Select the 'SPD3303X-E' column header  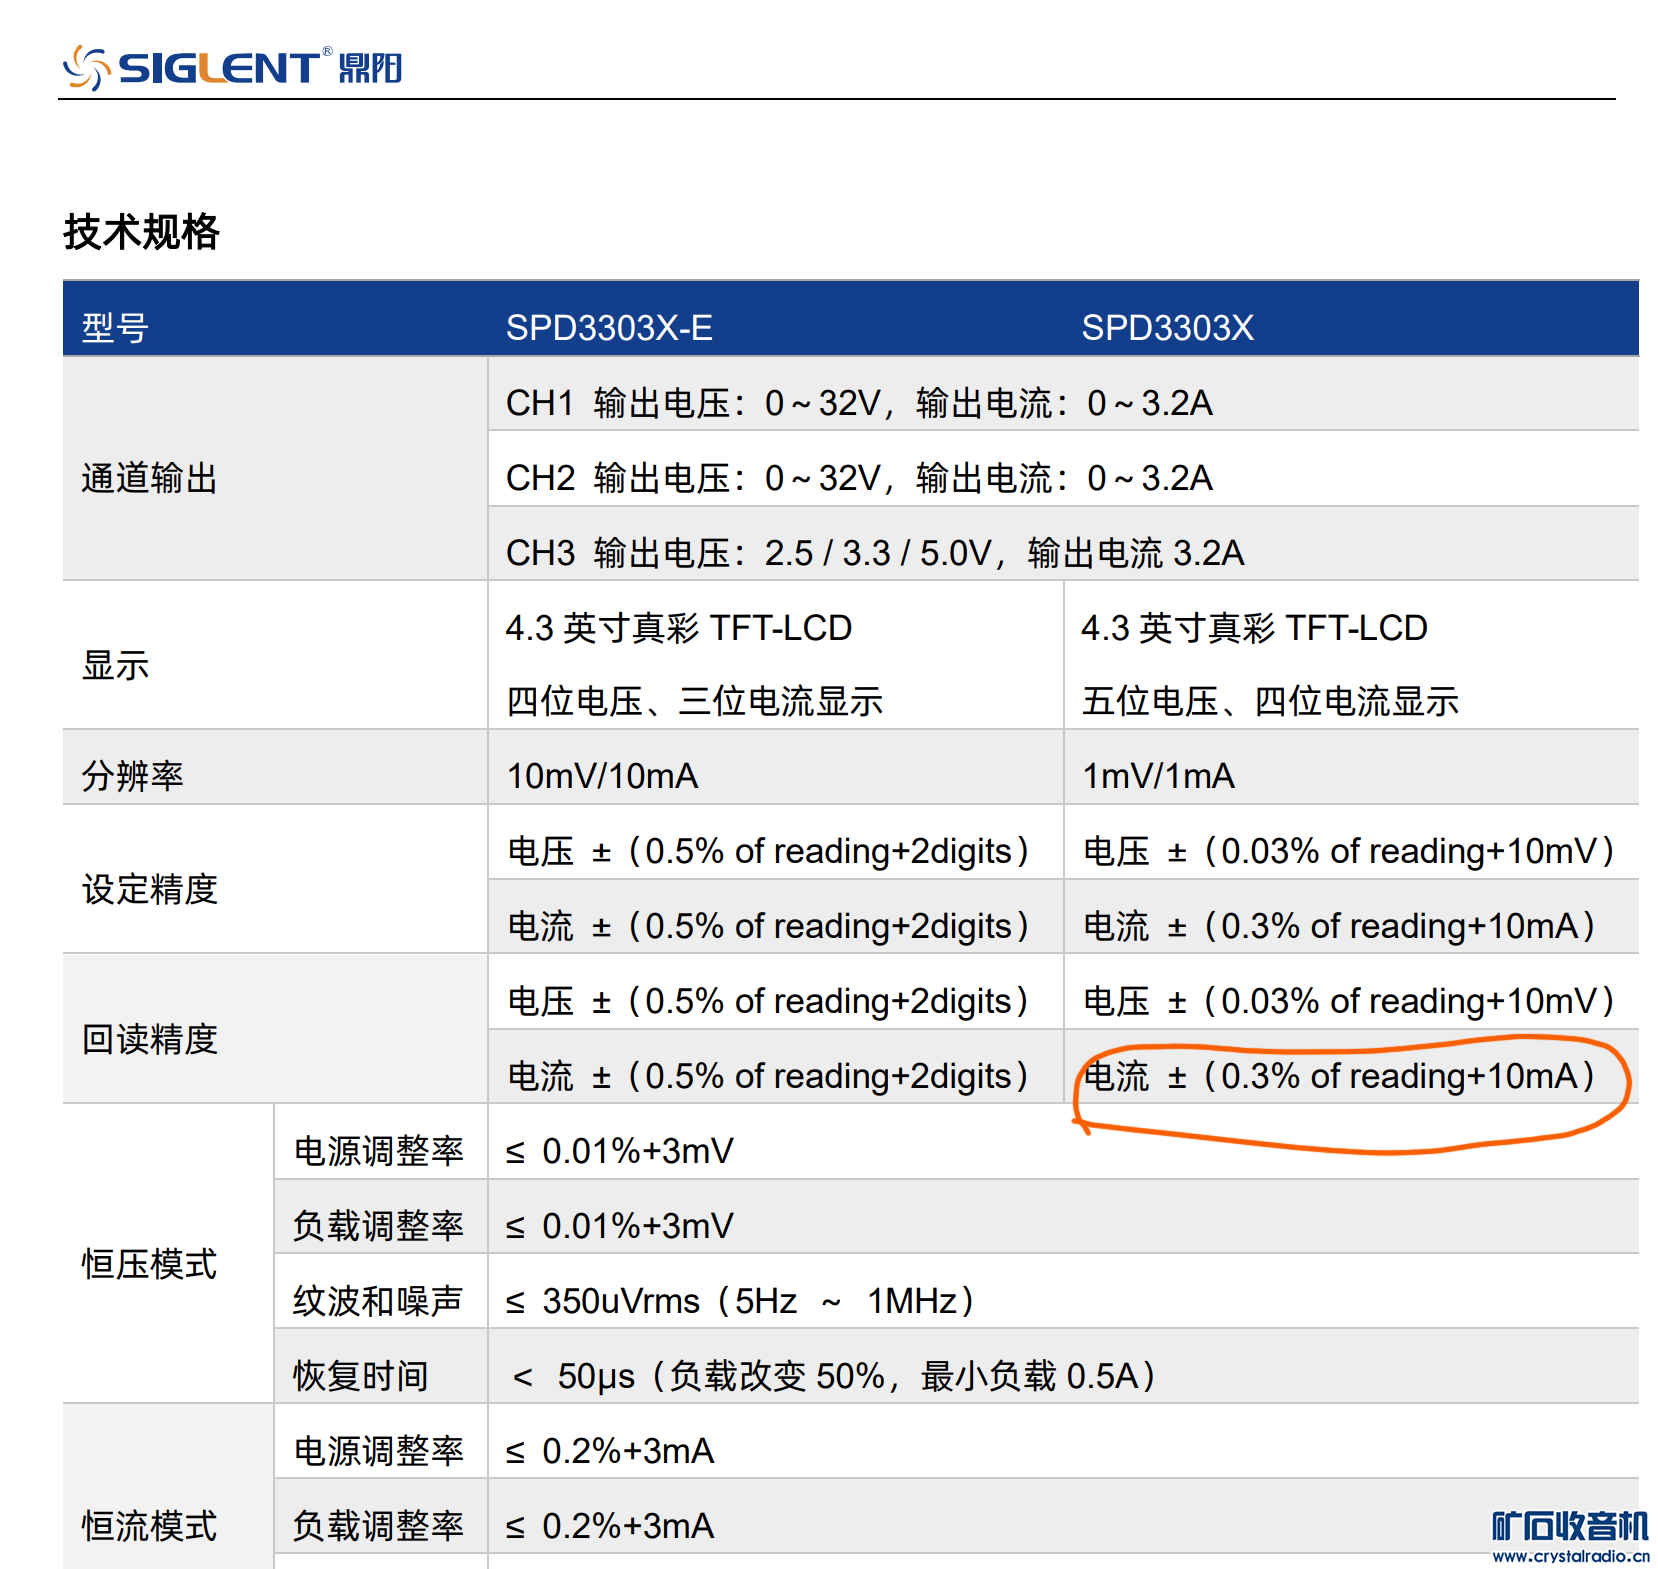point(609,327)
